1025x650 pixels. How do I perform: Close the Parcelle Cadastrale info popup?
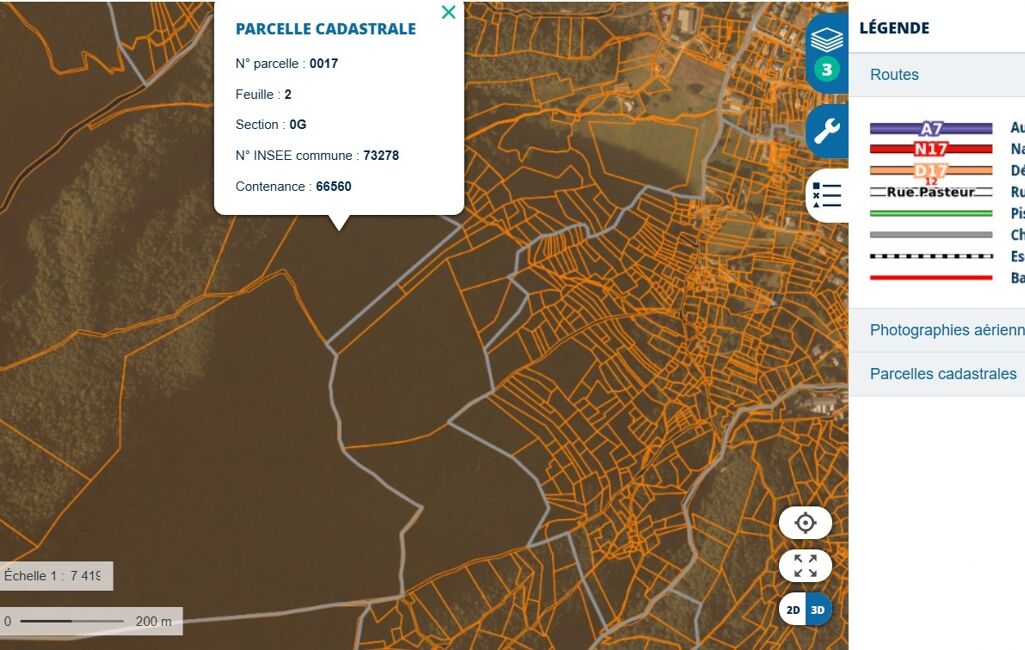click(448, 12)
